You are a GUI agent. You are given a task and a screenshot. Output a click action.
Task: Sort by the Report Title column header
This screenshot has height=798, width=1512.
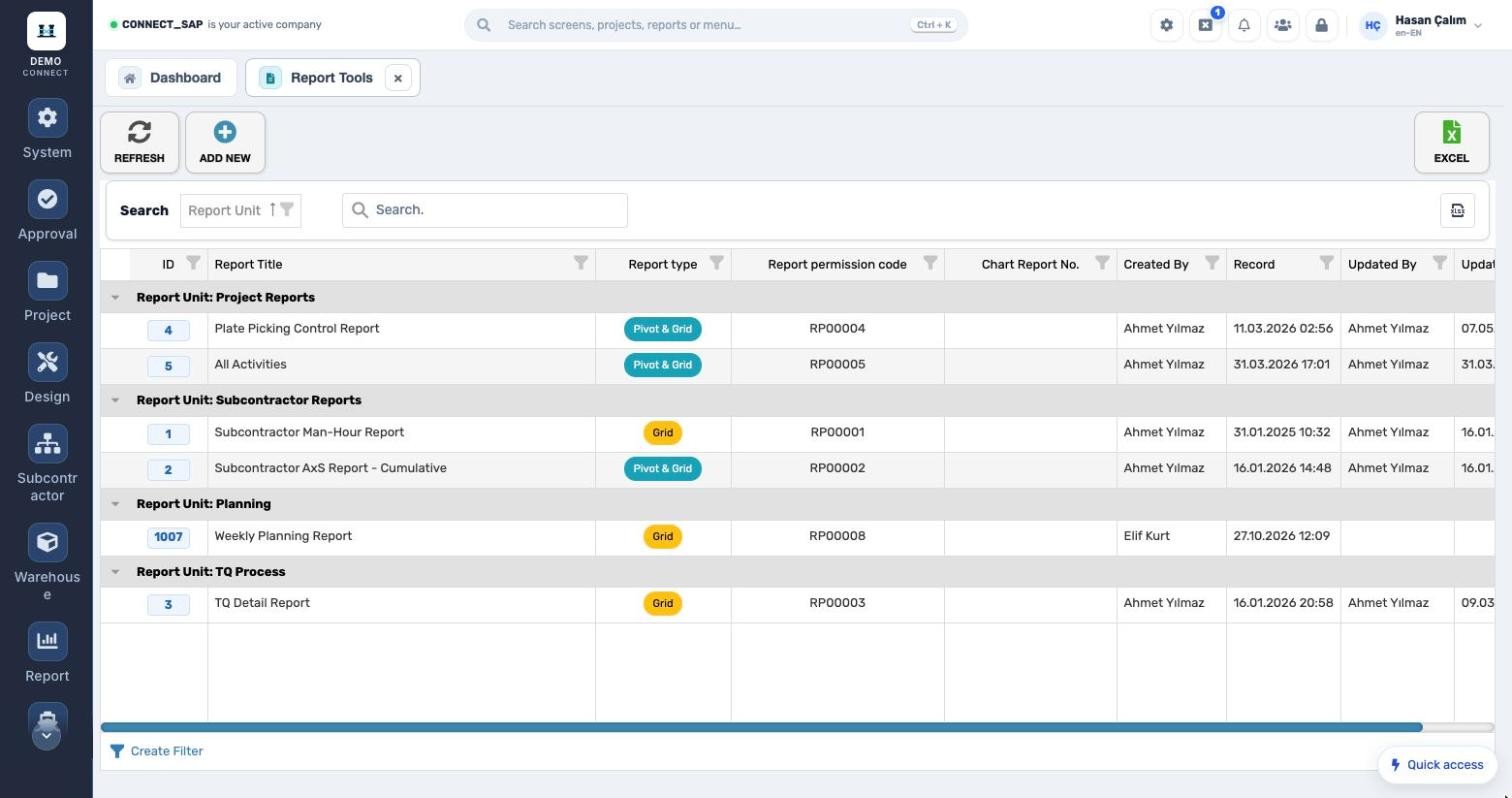(248, 264)
